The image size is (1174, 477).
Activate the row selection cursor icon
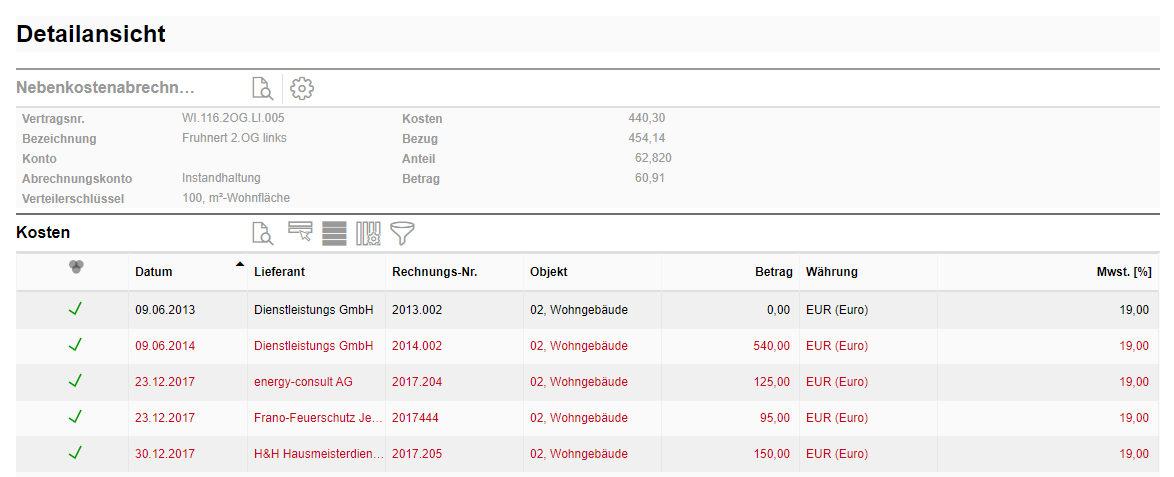coord(300,232)
